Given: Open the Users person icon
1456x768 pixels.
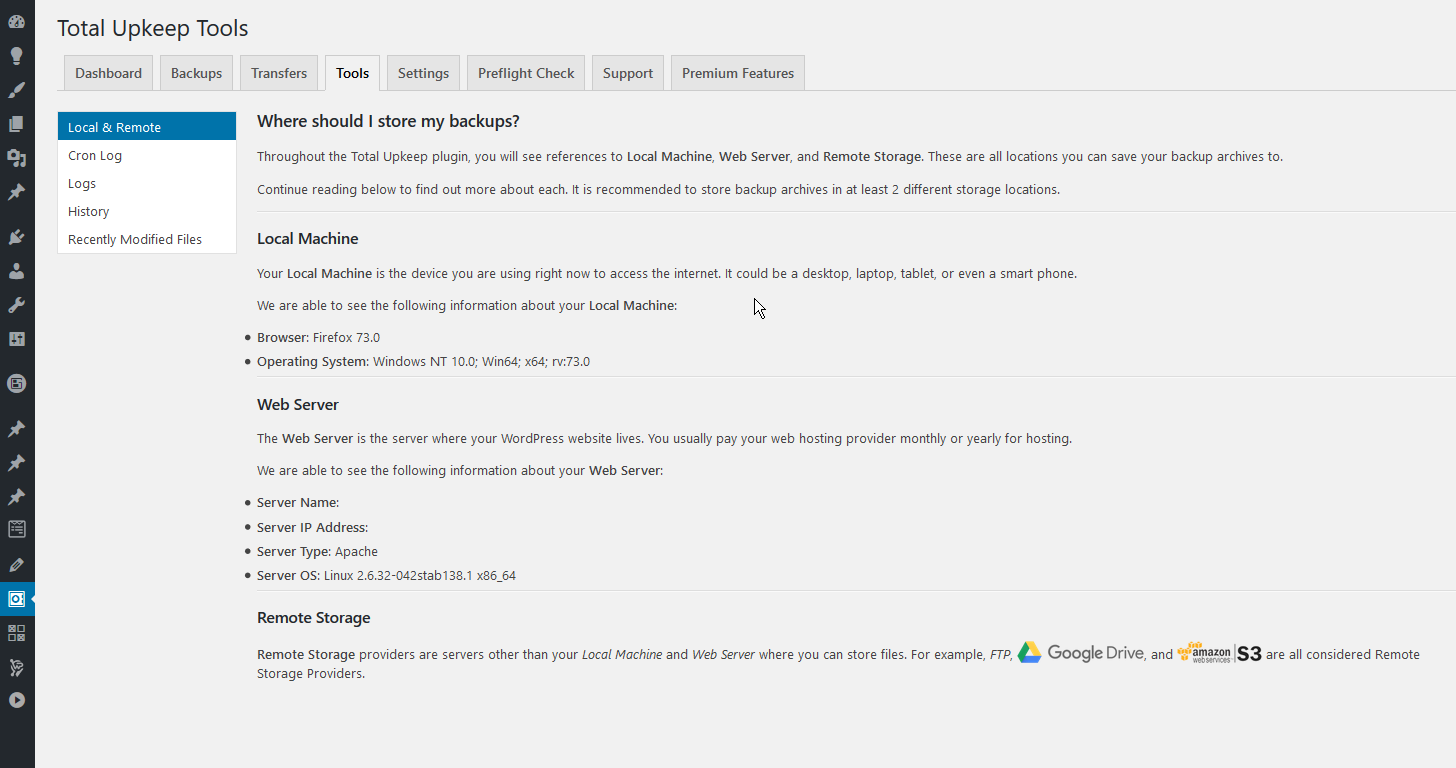Looking at the screenshot, I should (x=16, y=270).
